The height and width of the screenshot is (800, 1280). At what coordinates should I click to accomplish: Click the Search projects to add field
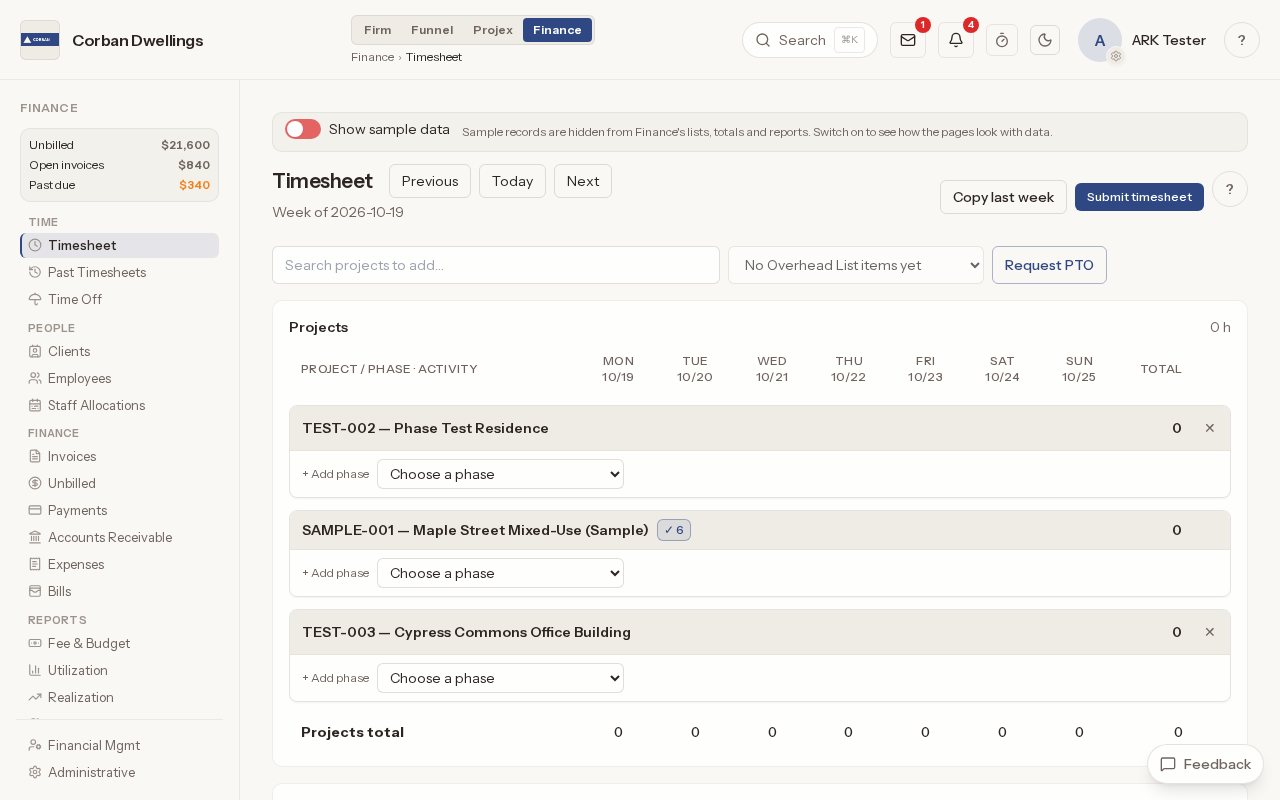tap(496, 265)
